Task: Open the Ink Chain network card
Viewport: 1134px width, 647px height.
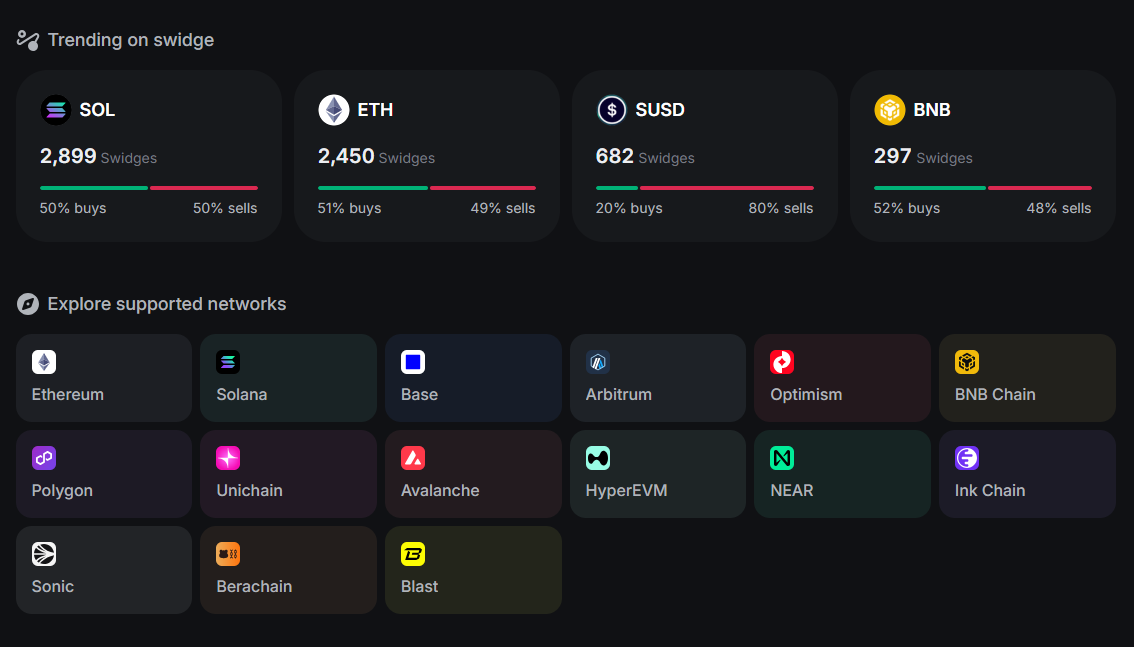Action: point(1027,474)
